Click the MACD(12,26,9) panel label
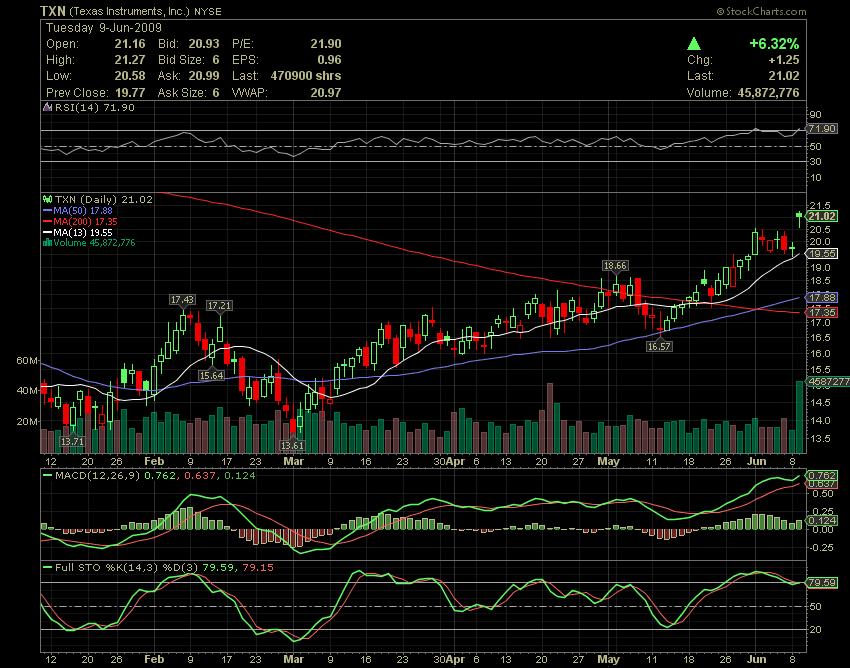850x668 pixels. click(x=98, y=476)
